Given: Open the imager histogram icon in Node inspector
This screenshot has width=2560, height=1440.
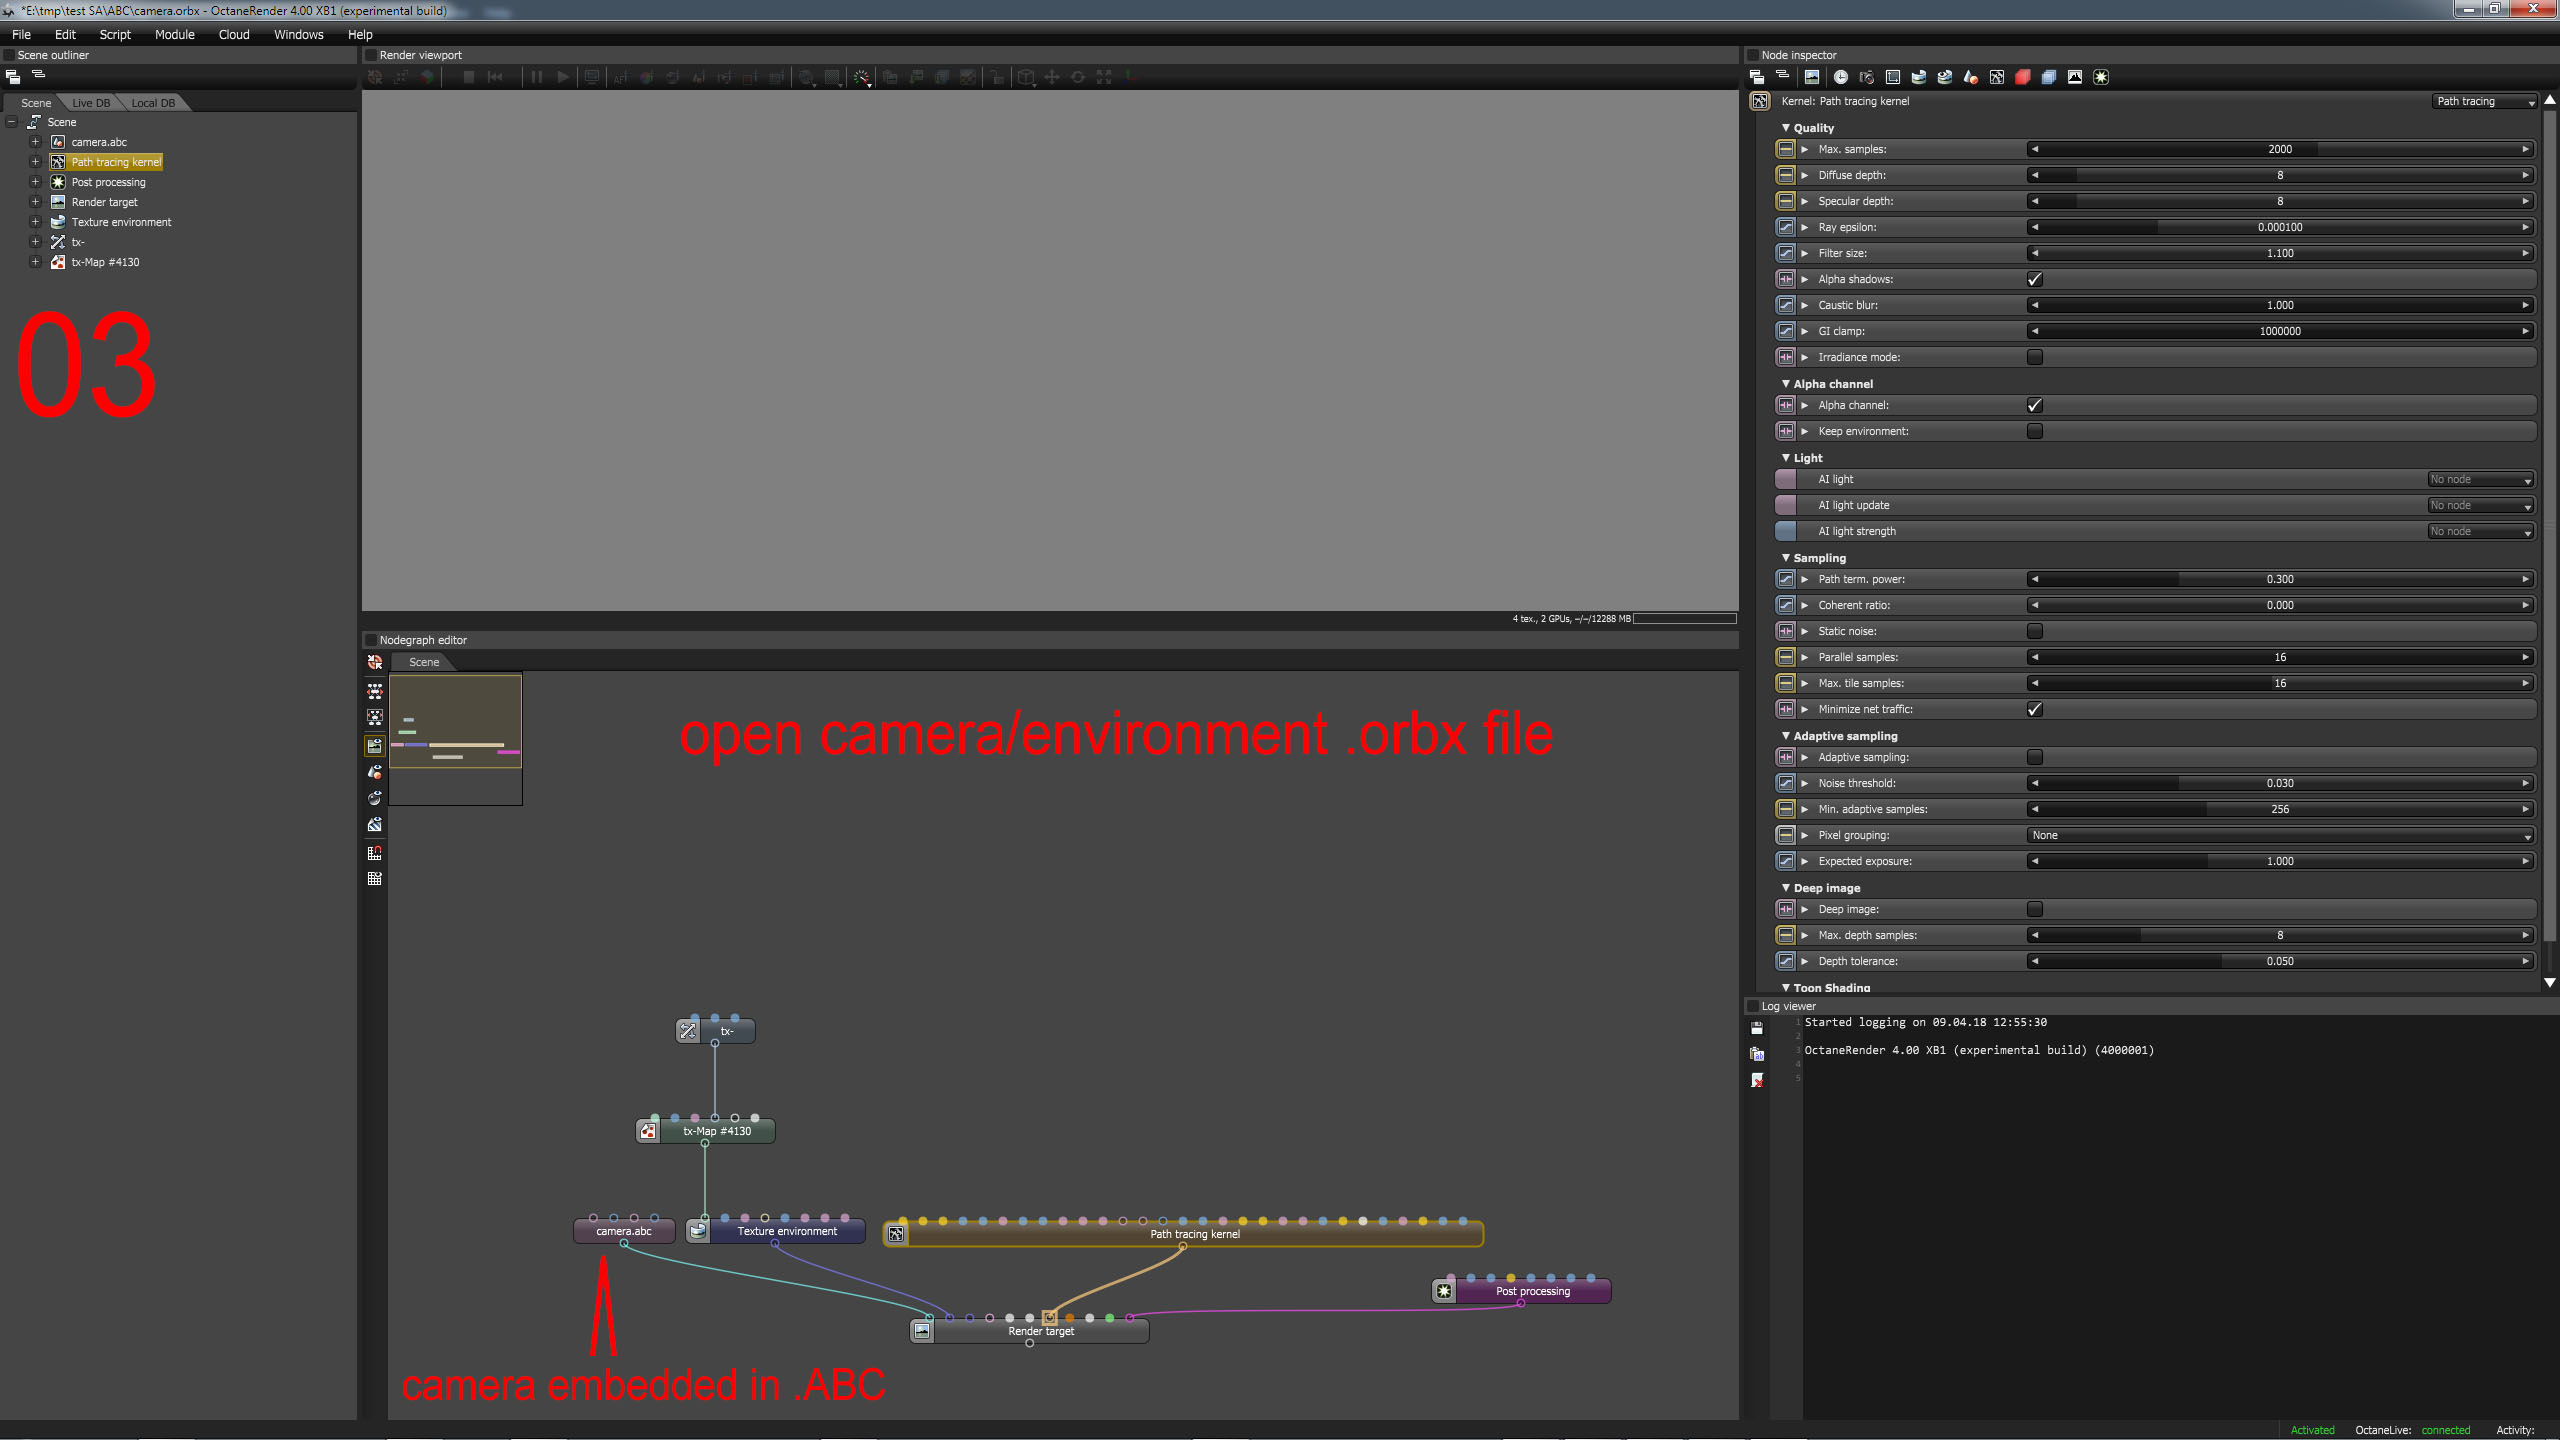Looking at the screenshot, I should [2074, 77].
